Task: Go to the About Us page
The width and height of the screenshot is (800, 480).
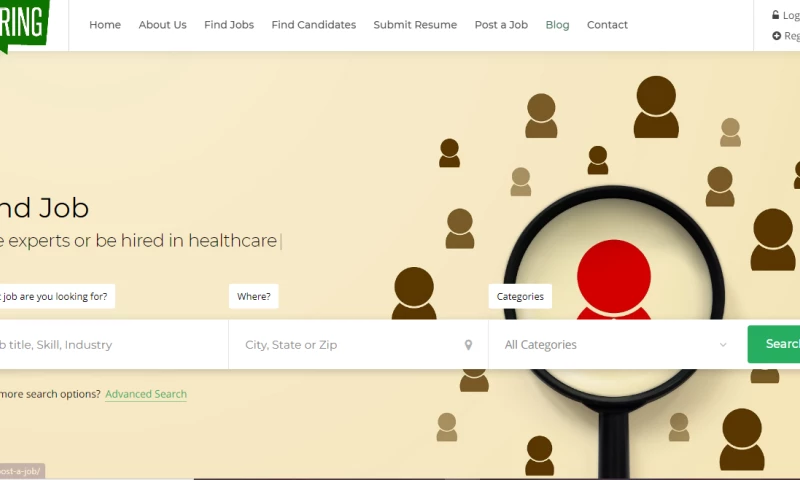Action: click(x=162, y=25)
